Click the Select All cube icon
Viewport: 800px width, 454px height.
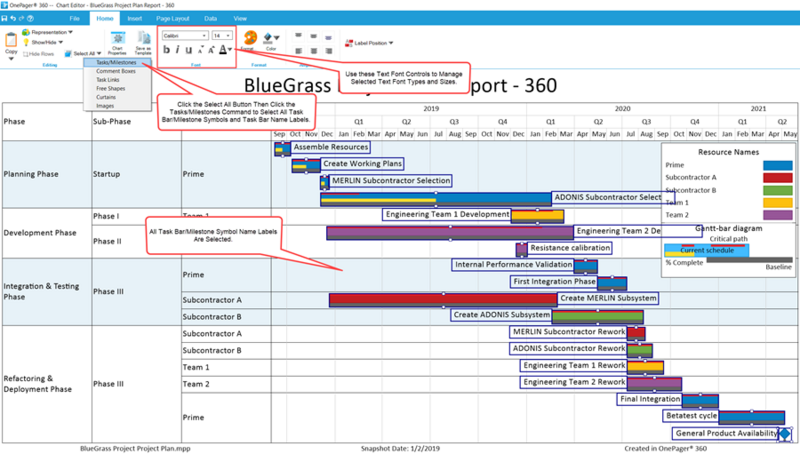68,54
